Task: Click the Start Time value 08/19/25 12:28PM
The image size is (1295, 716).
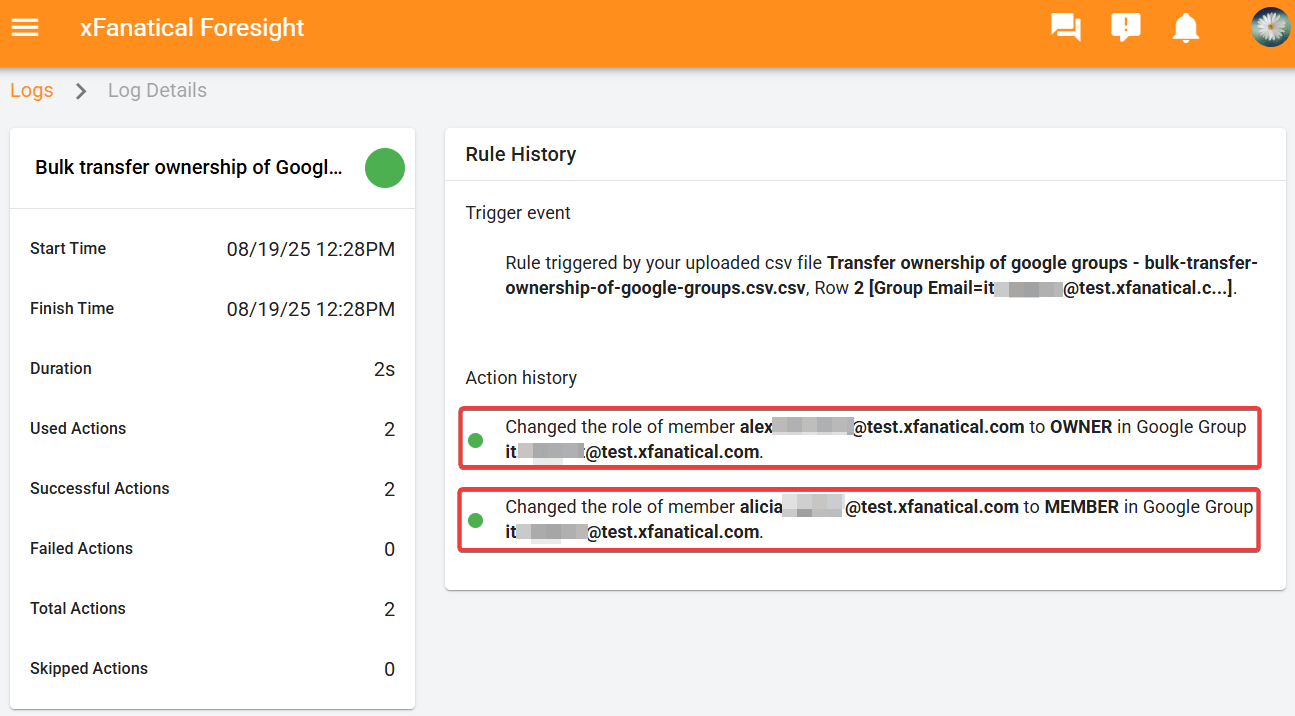Action: 311,250
